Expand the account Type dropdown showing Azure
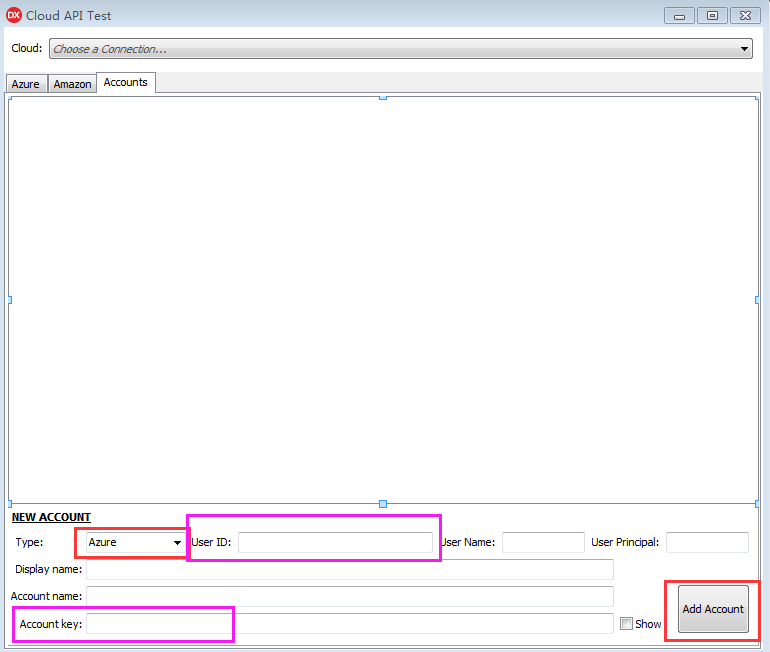This screenshot has height=652, width=770. pyautogui.click(x=135, y=542)
